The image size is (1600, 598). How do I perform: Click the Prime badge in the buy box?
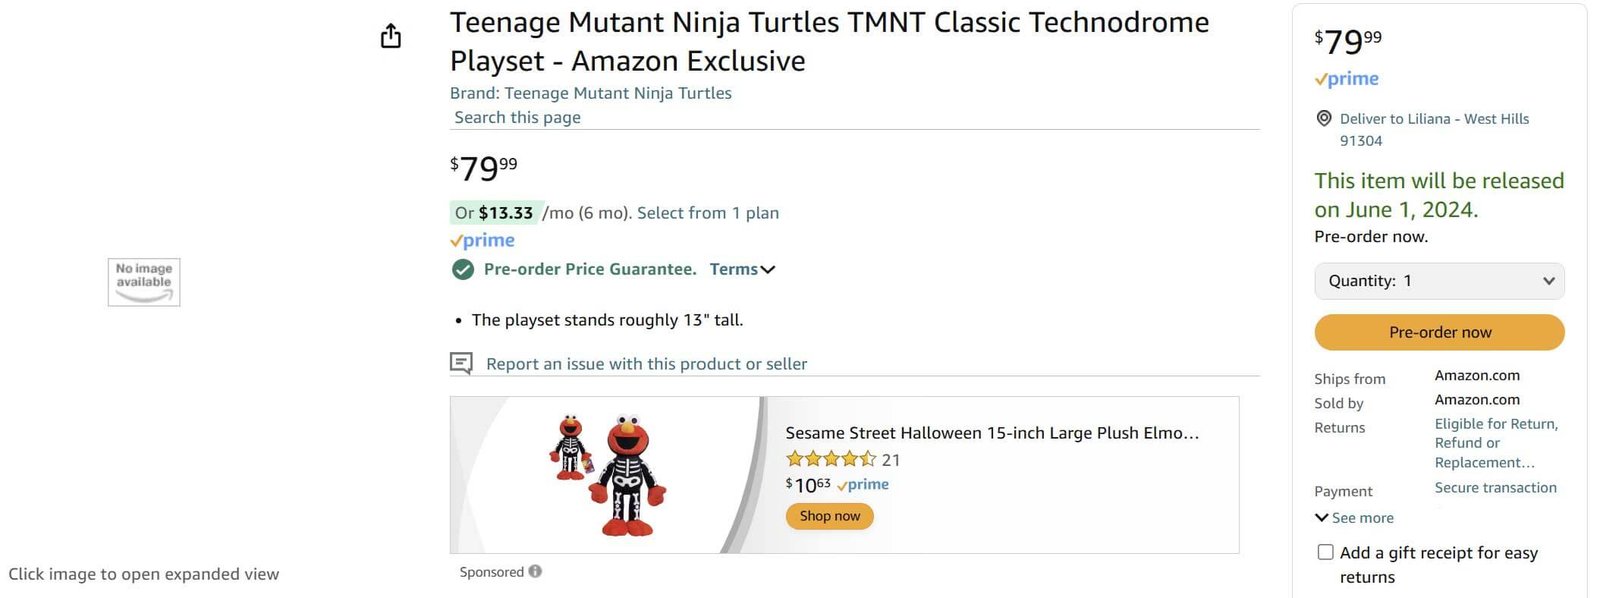[x=1347, y=79]
